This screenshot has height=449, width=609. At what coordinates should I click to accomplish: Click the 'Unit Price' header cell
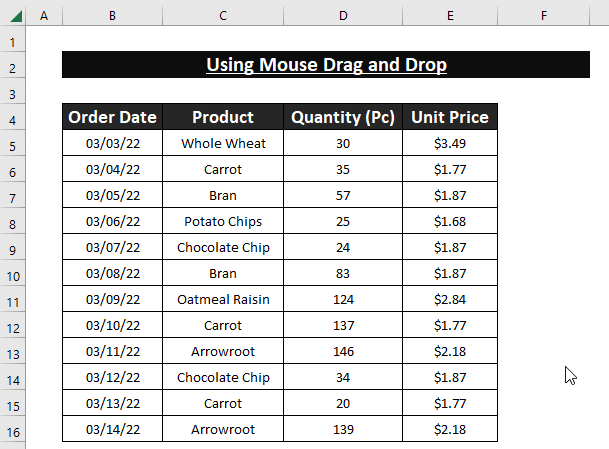point(450,117)
